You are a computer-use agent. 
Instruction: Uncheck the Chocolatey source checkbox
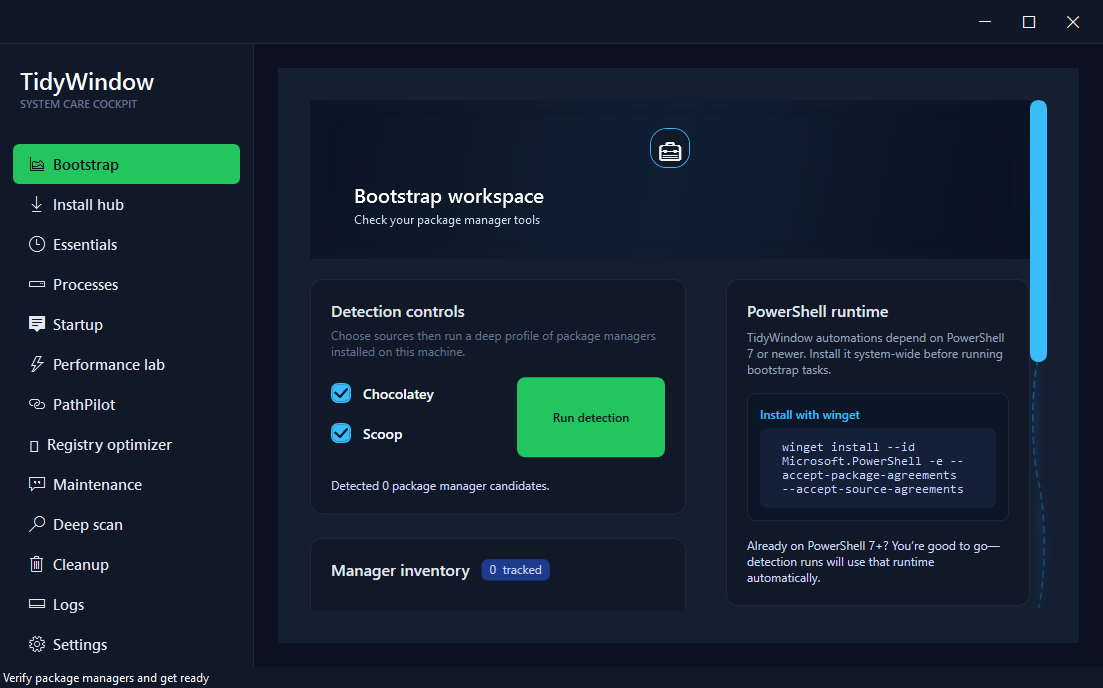tap(340, 393)
